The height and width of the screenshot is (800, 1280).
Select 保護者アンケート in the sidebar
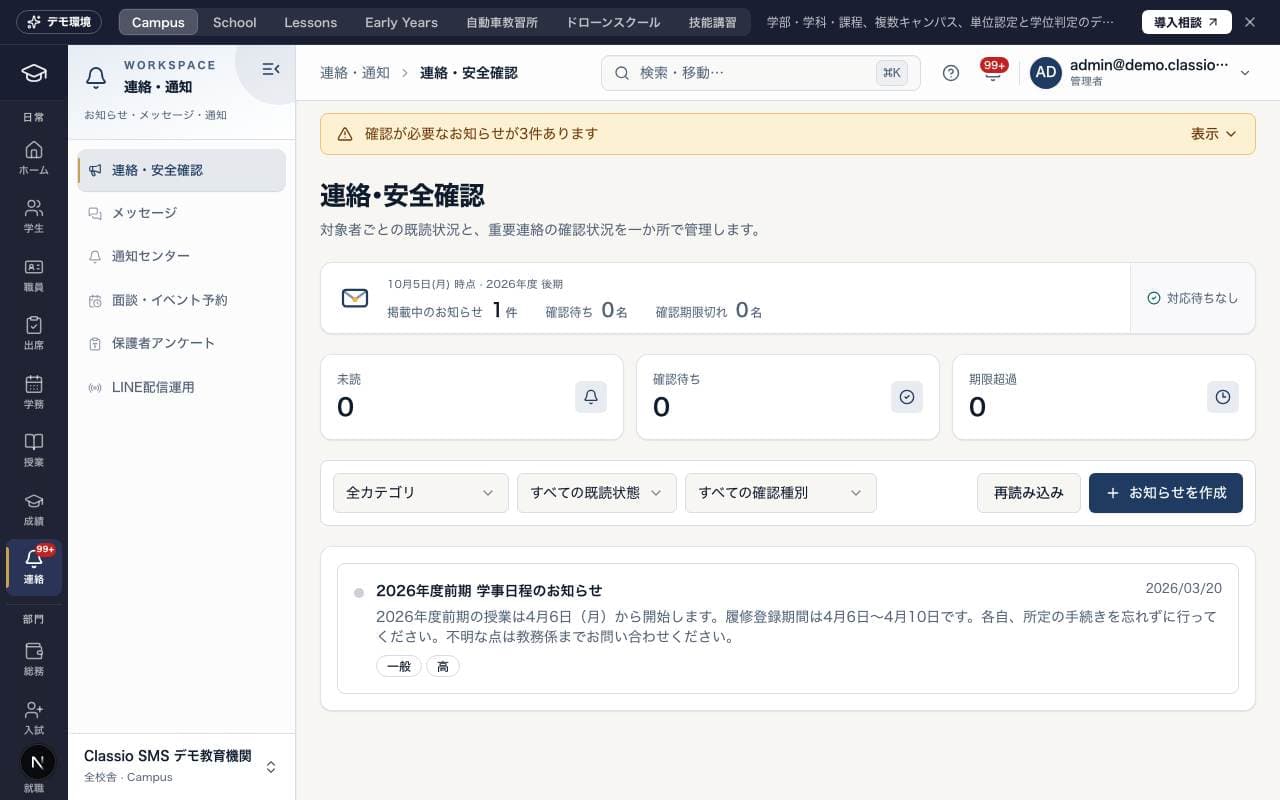tap(182, 343)
